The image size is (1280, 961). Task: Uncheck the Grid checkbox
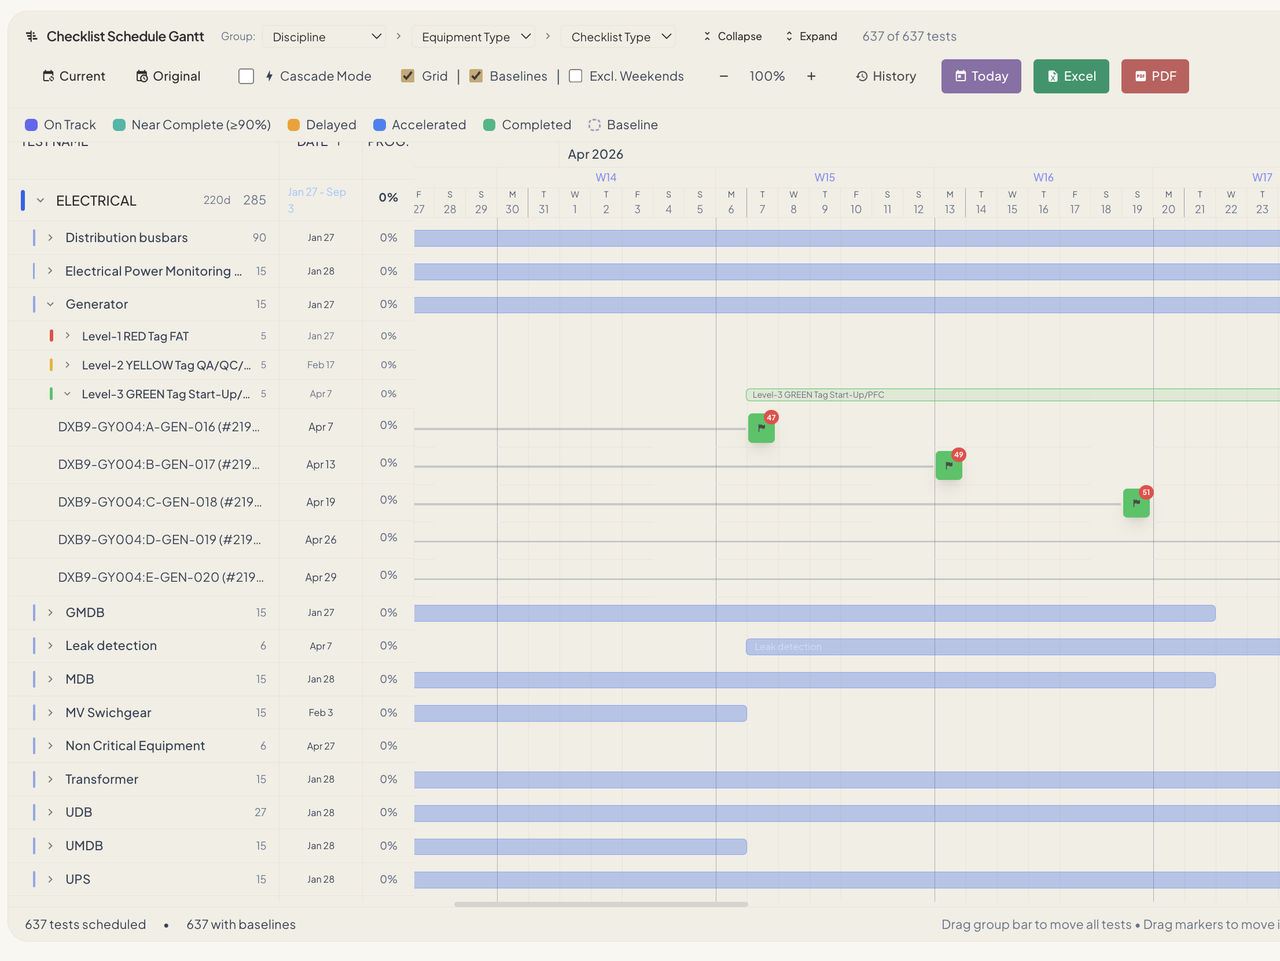408,76
